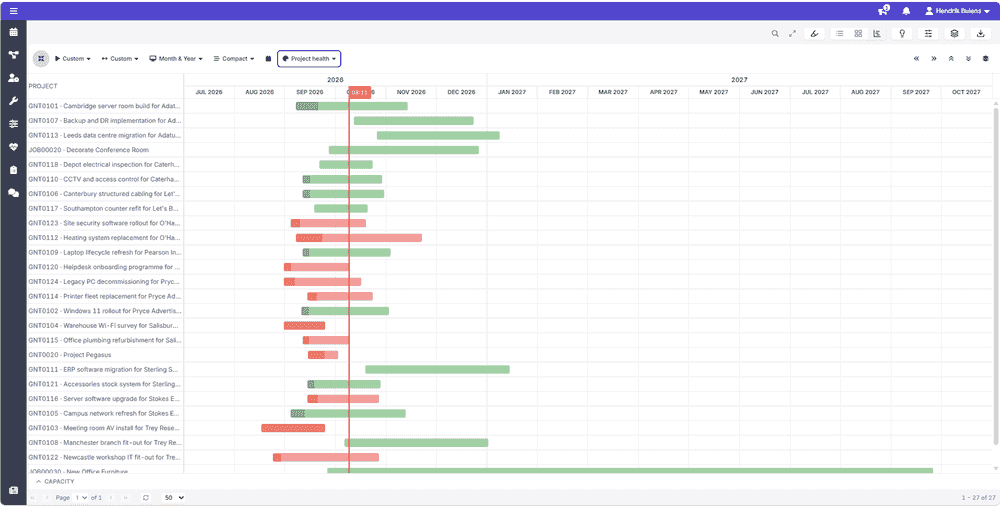
Task: Click the download export icon
Action: tap(980, 34)
